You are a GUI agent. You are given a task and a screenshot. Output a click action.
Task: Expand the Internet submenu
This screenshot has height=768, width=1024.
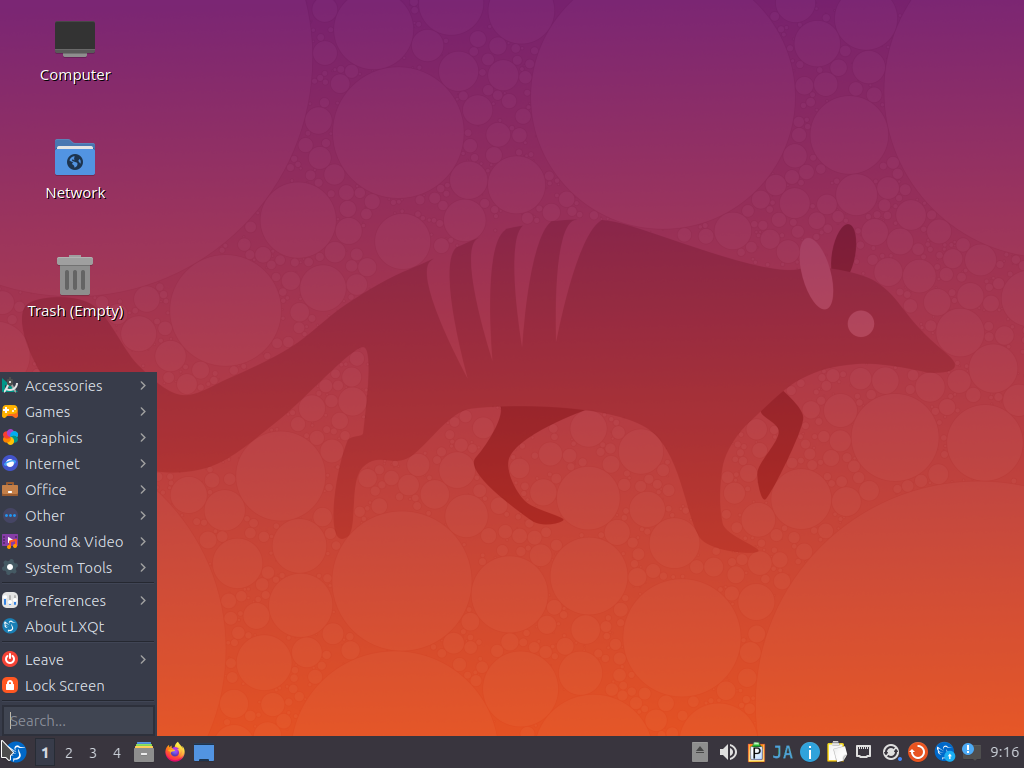pyautogui.click(x=54, y=463)
